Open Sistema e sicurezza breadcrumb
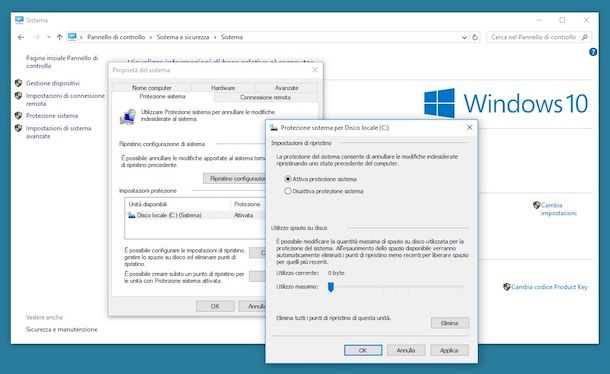 click(183, 37)
